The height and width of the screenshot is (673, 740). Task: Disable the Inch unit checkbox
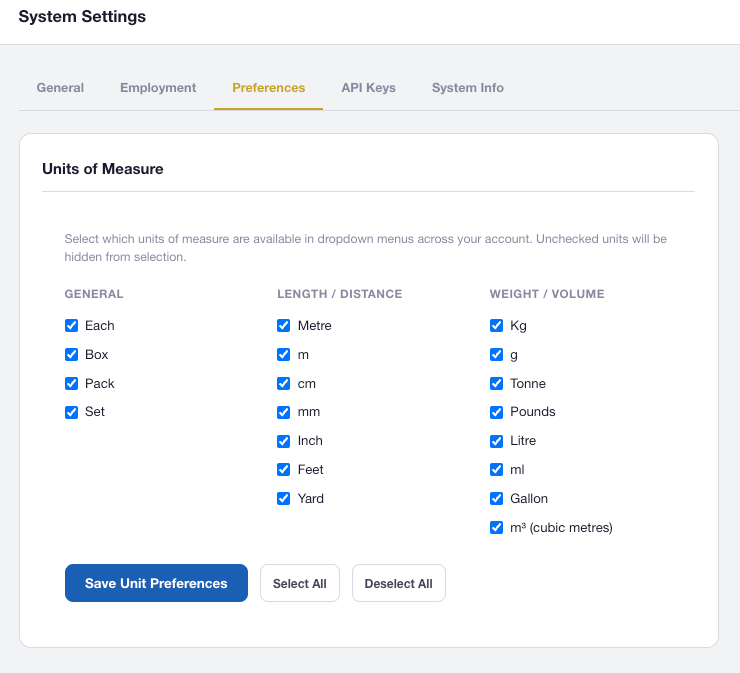point(284,441)
